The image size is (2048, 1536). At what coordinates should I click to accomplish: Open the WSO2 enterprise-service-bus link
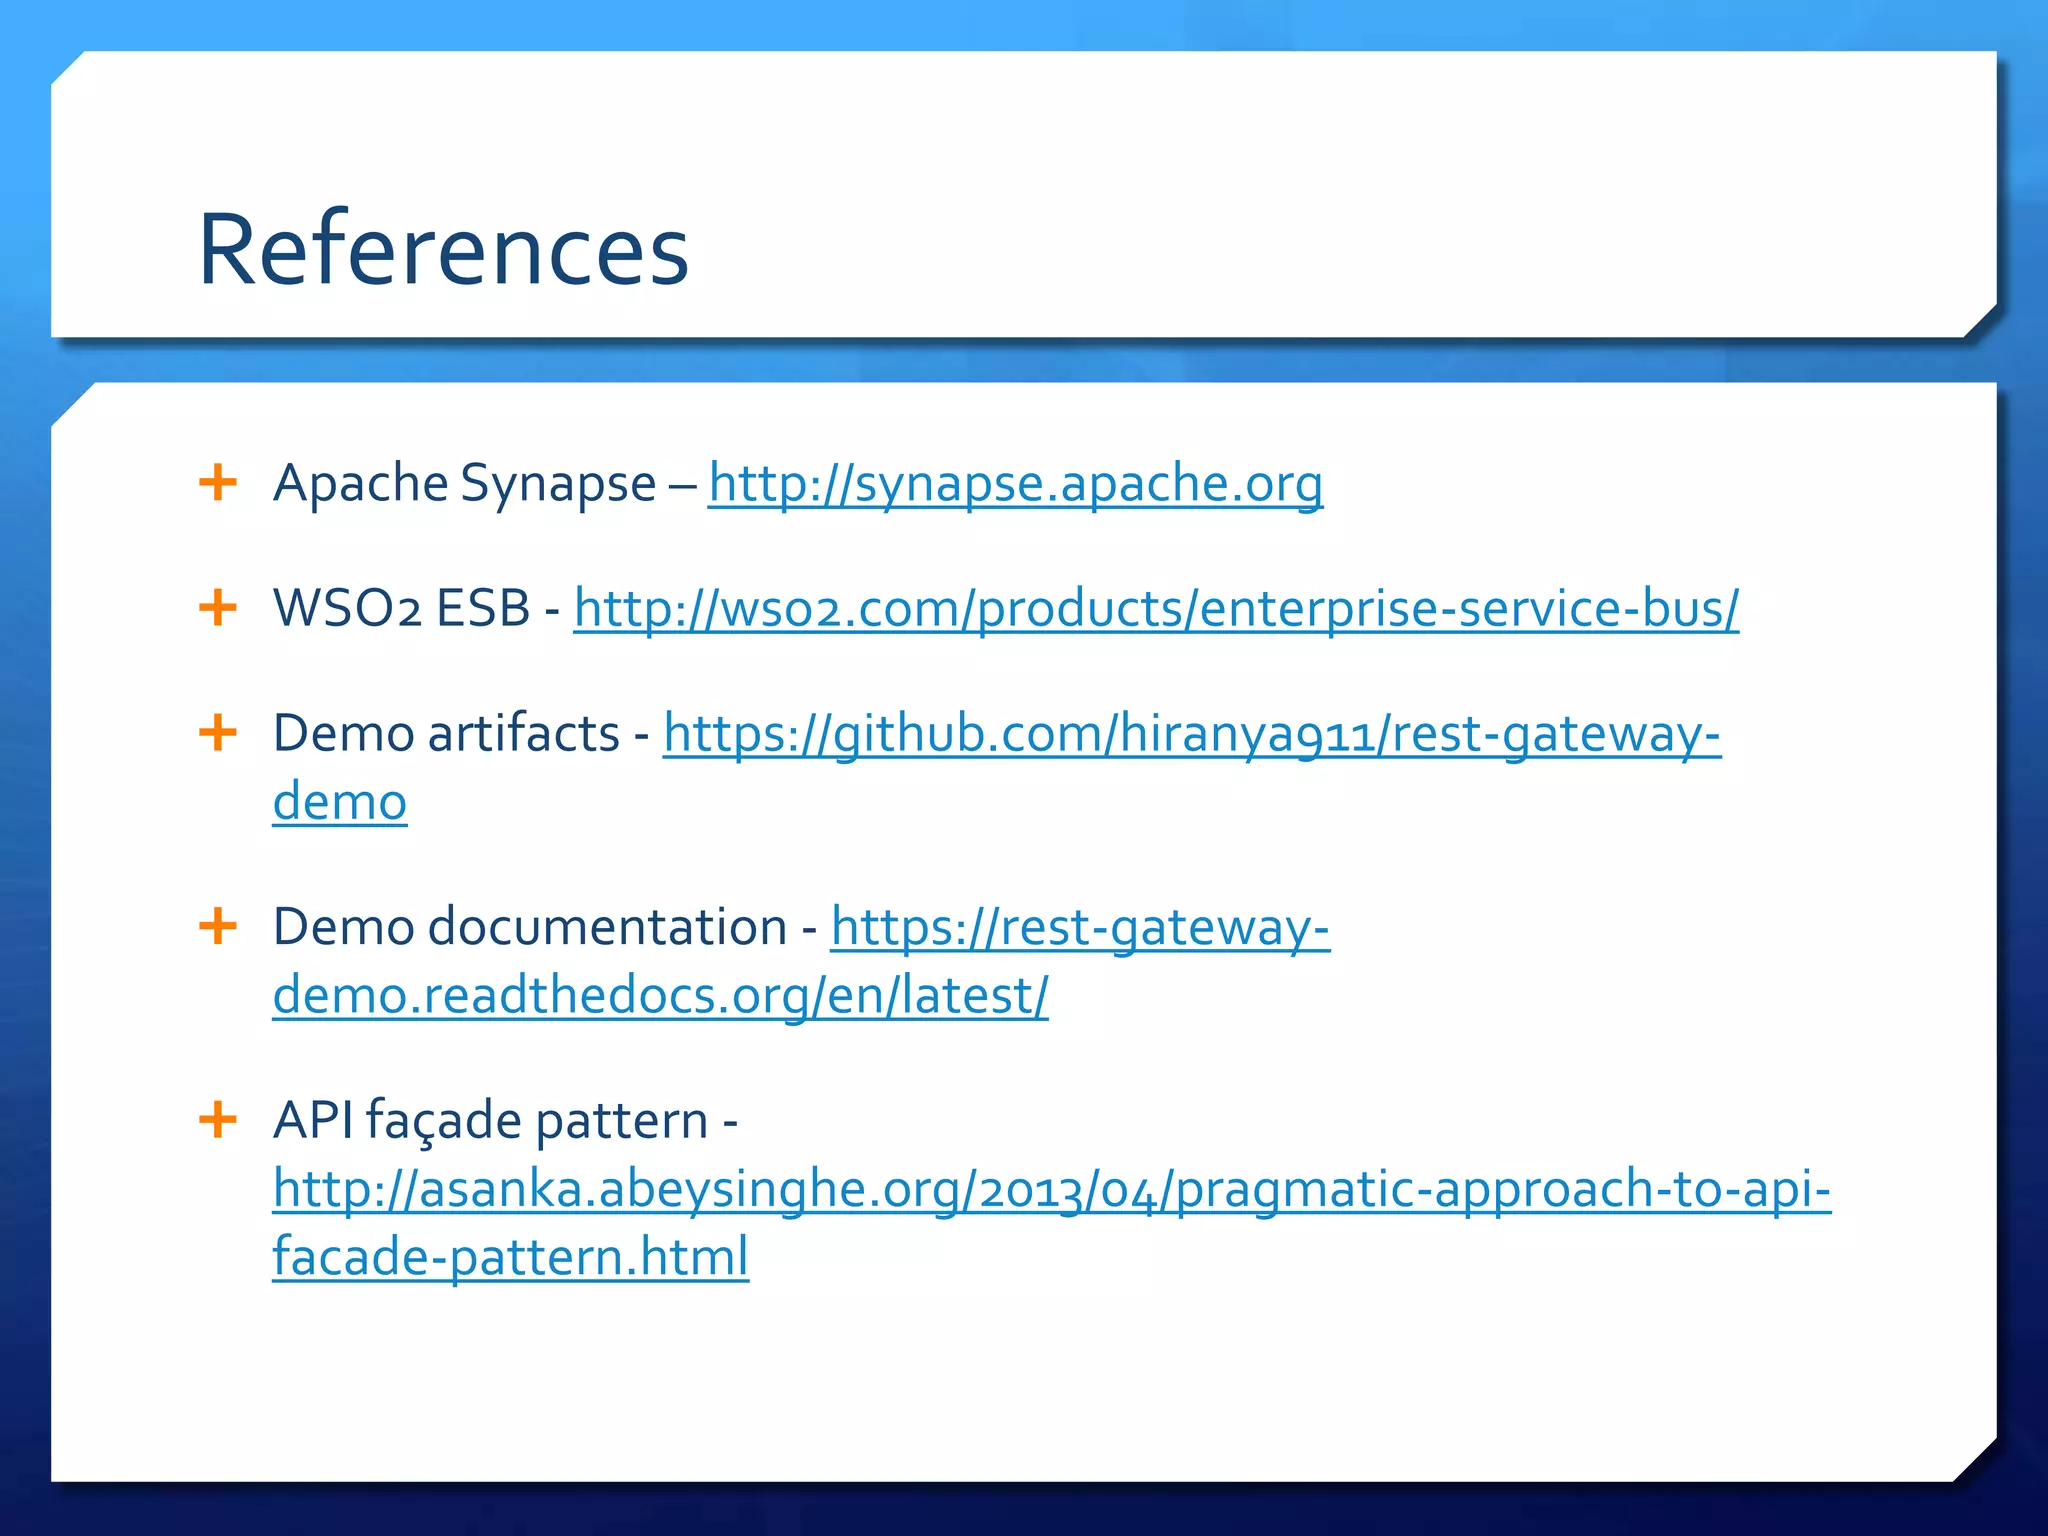click(x=1156, y=609)
